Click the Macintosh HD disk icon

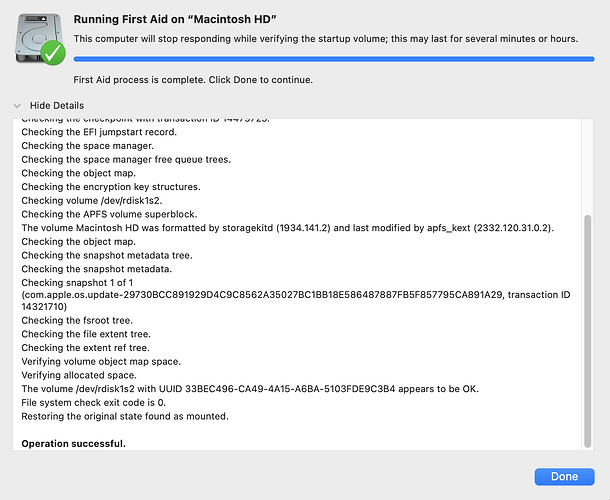(x=39, y=39)
